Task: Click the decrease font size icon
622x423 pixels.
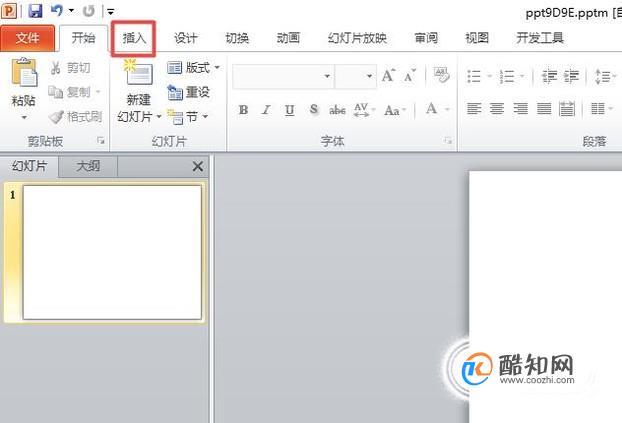Action: pyautogui.click(x=410, y=75)
